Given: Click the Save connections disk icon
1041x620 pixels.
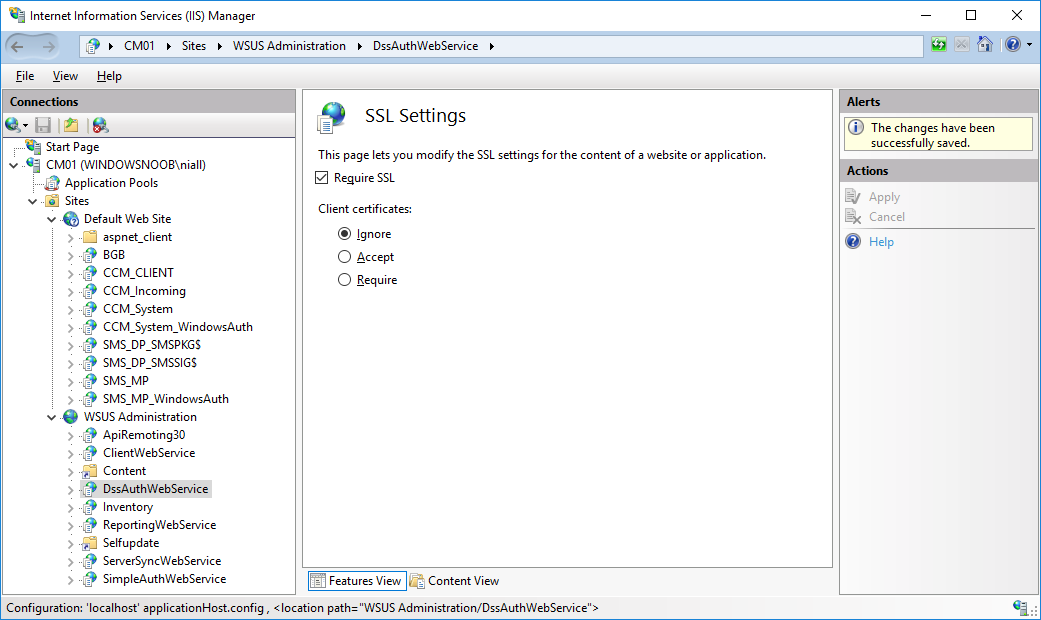Looking at the screenshot, I should tap(43, 125).
